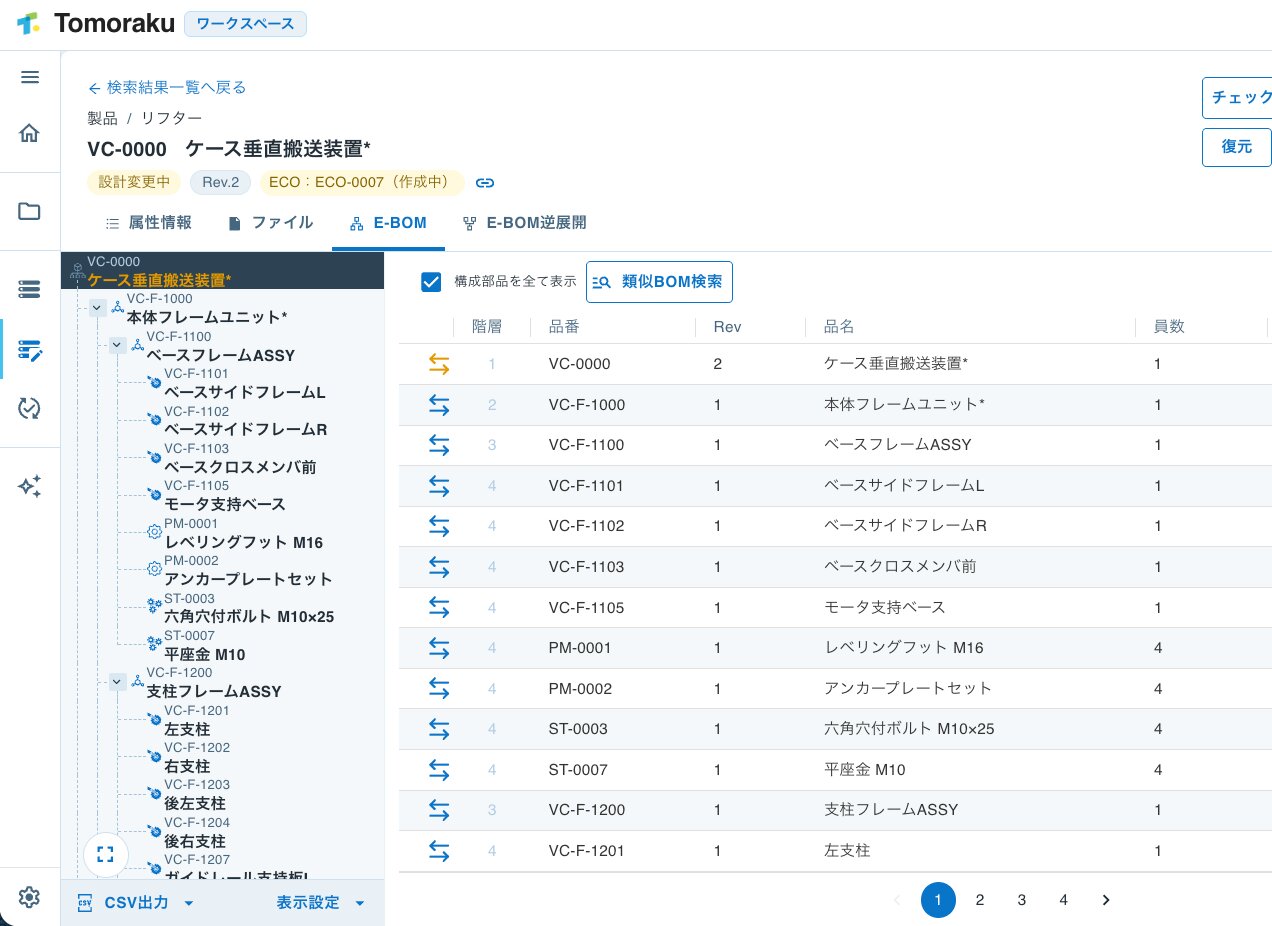Go to the home icon in sidebar
Viewport: 1272px width, 926px height.
coord(30,133)
